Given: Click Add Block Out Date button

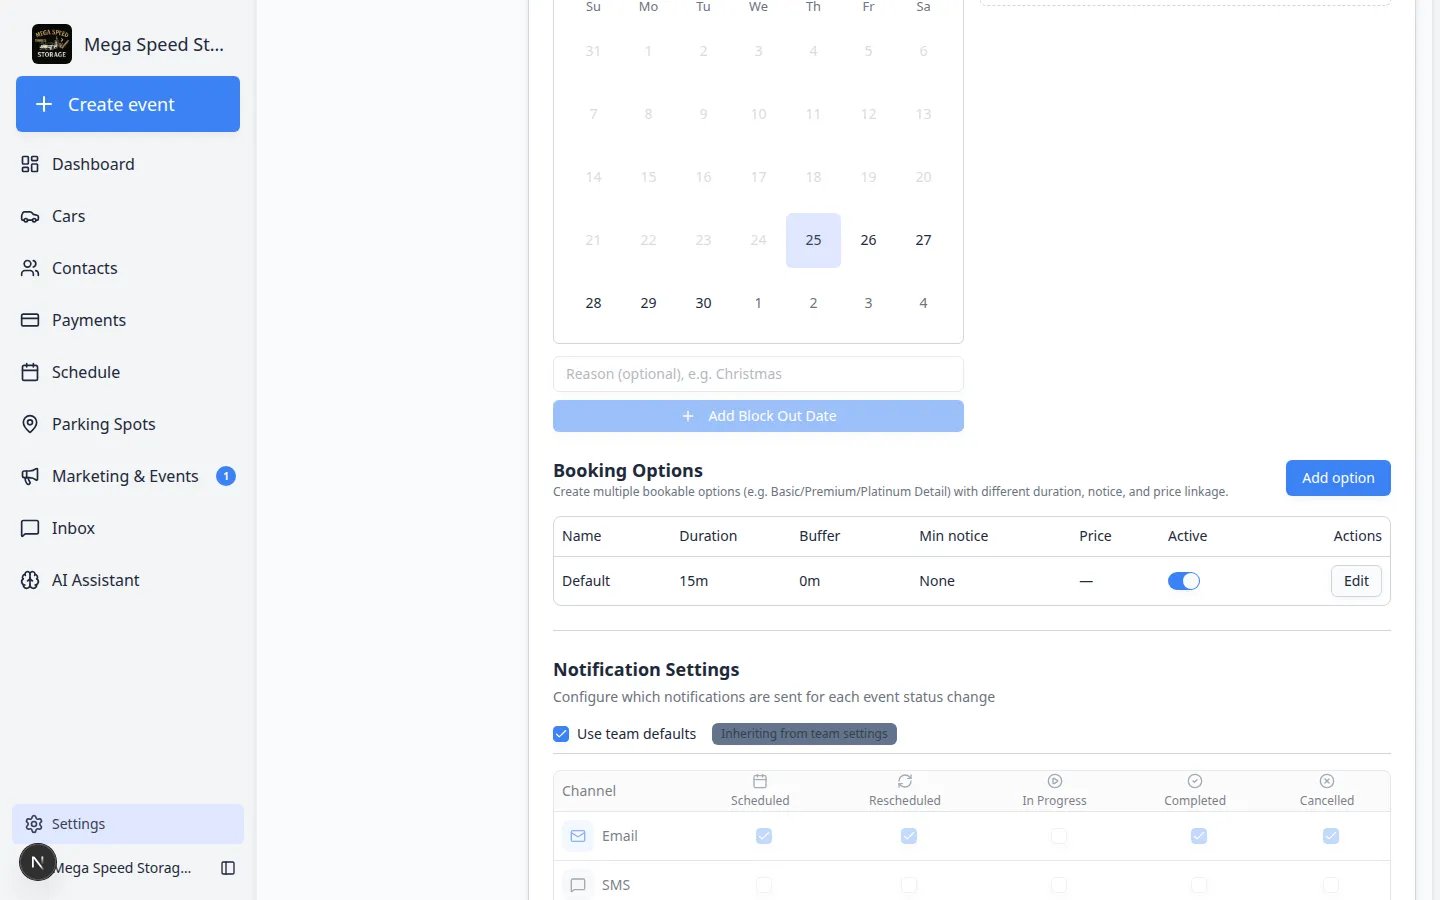Looking at the screenshot, I should (758, 416).
